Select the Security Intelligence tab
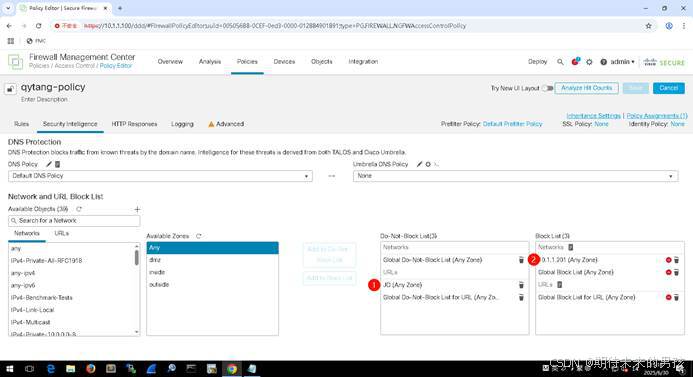Viewport: 693px width, 377px height. coord(70,124)
